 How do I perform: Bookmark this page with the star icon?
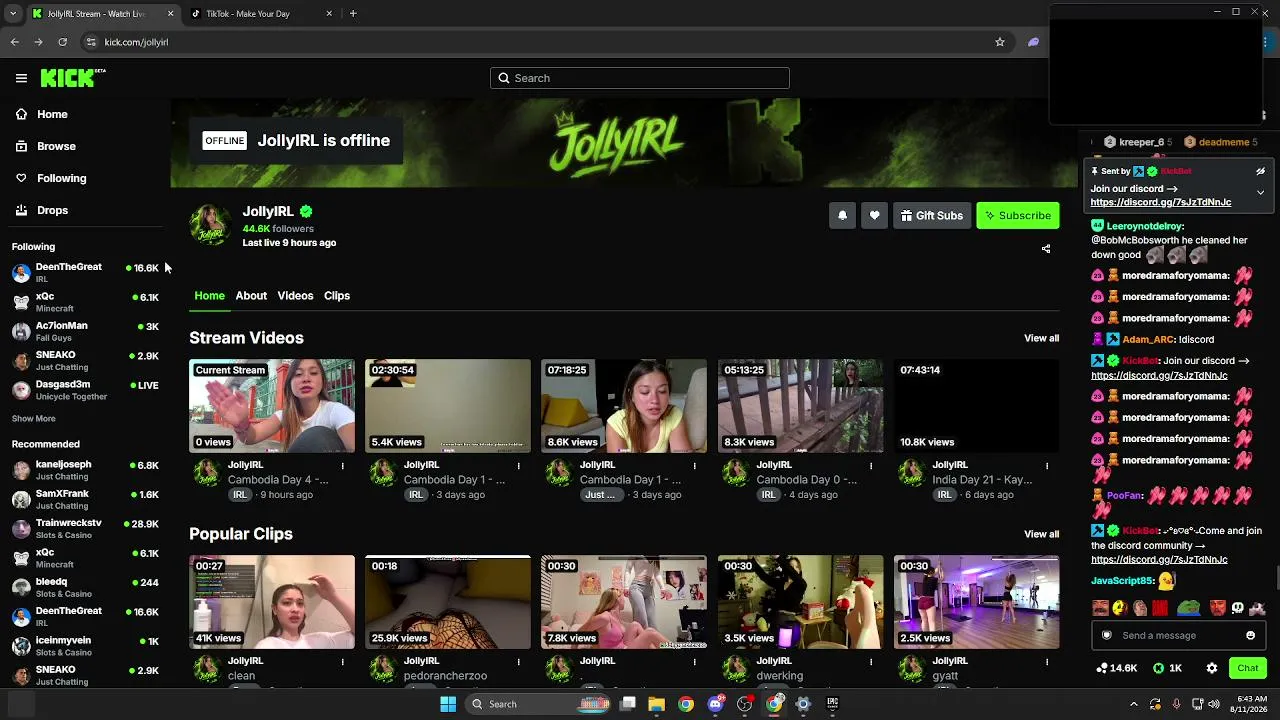click(x=999, y=42)
